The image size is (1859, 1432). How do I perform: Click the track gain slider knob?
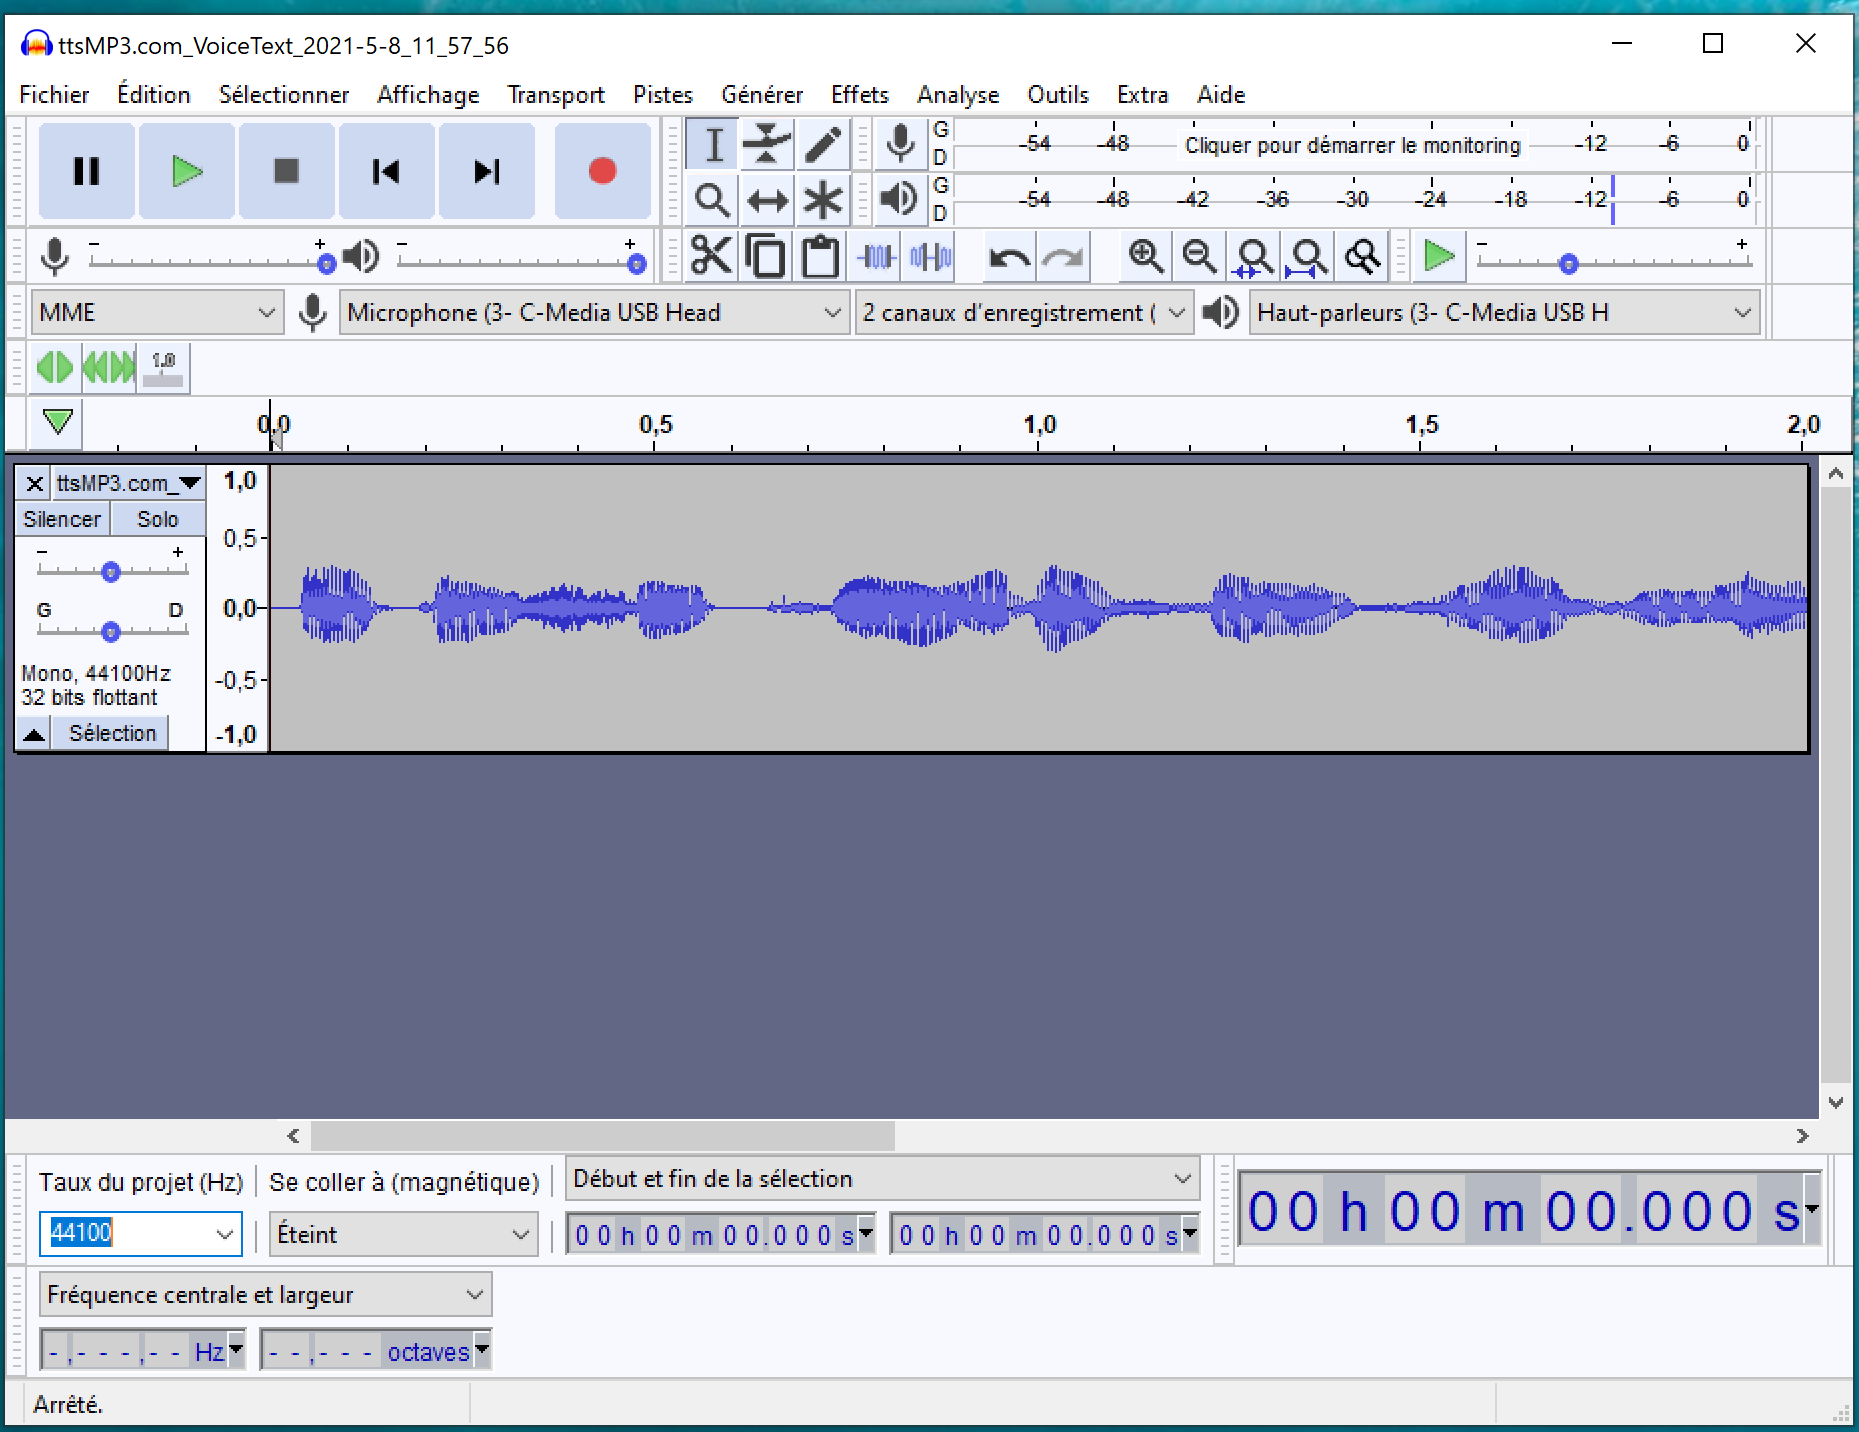(x=111, y=572)
